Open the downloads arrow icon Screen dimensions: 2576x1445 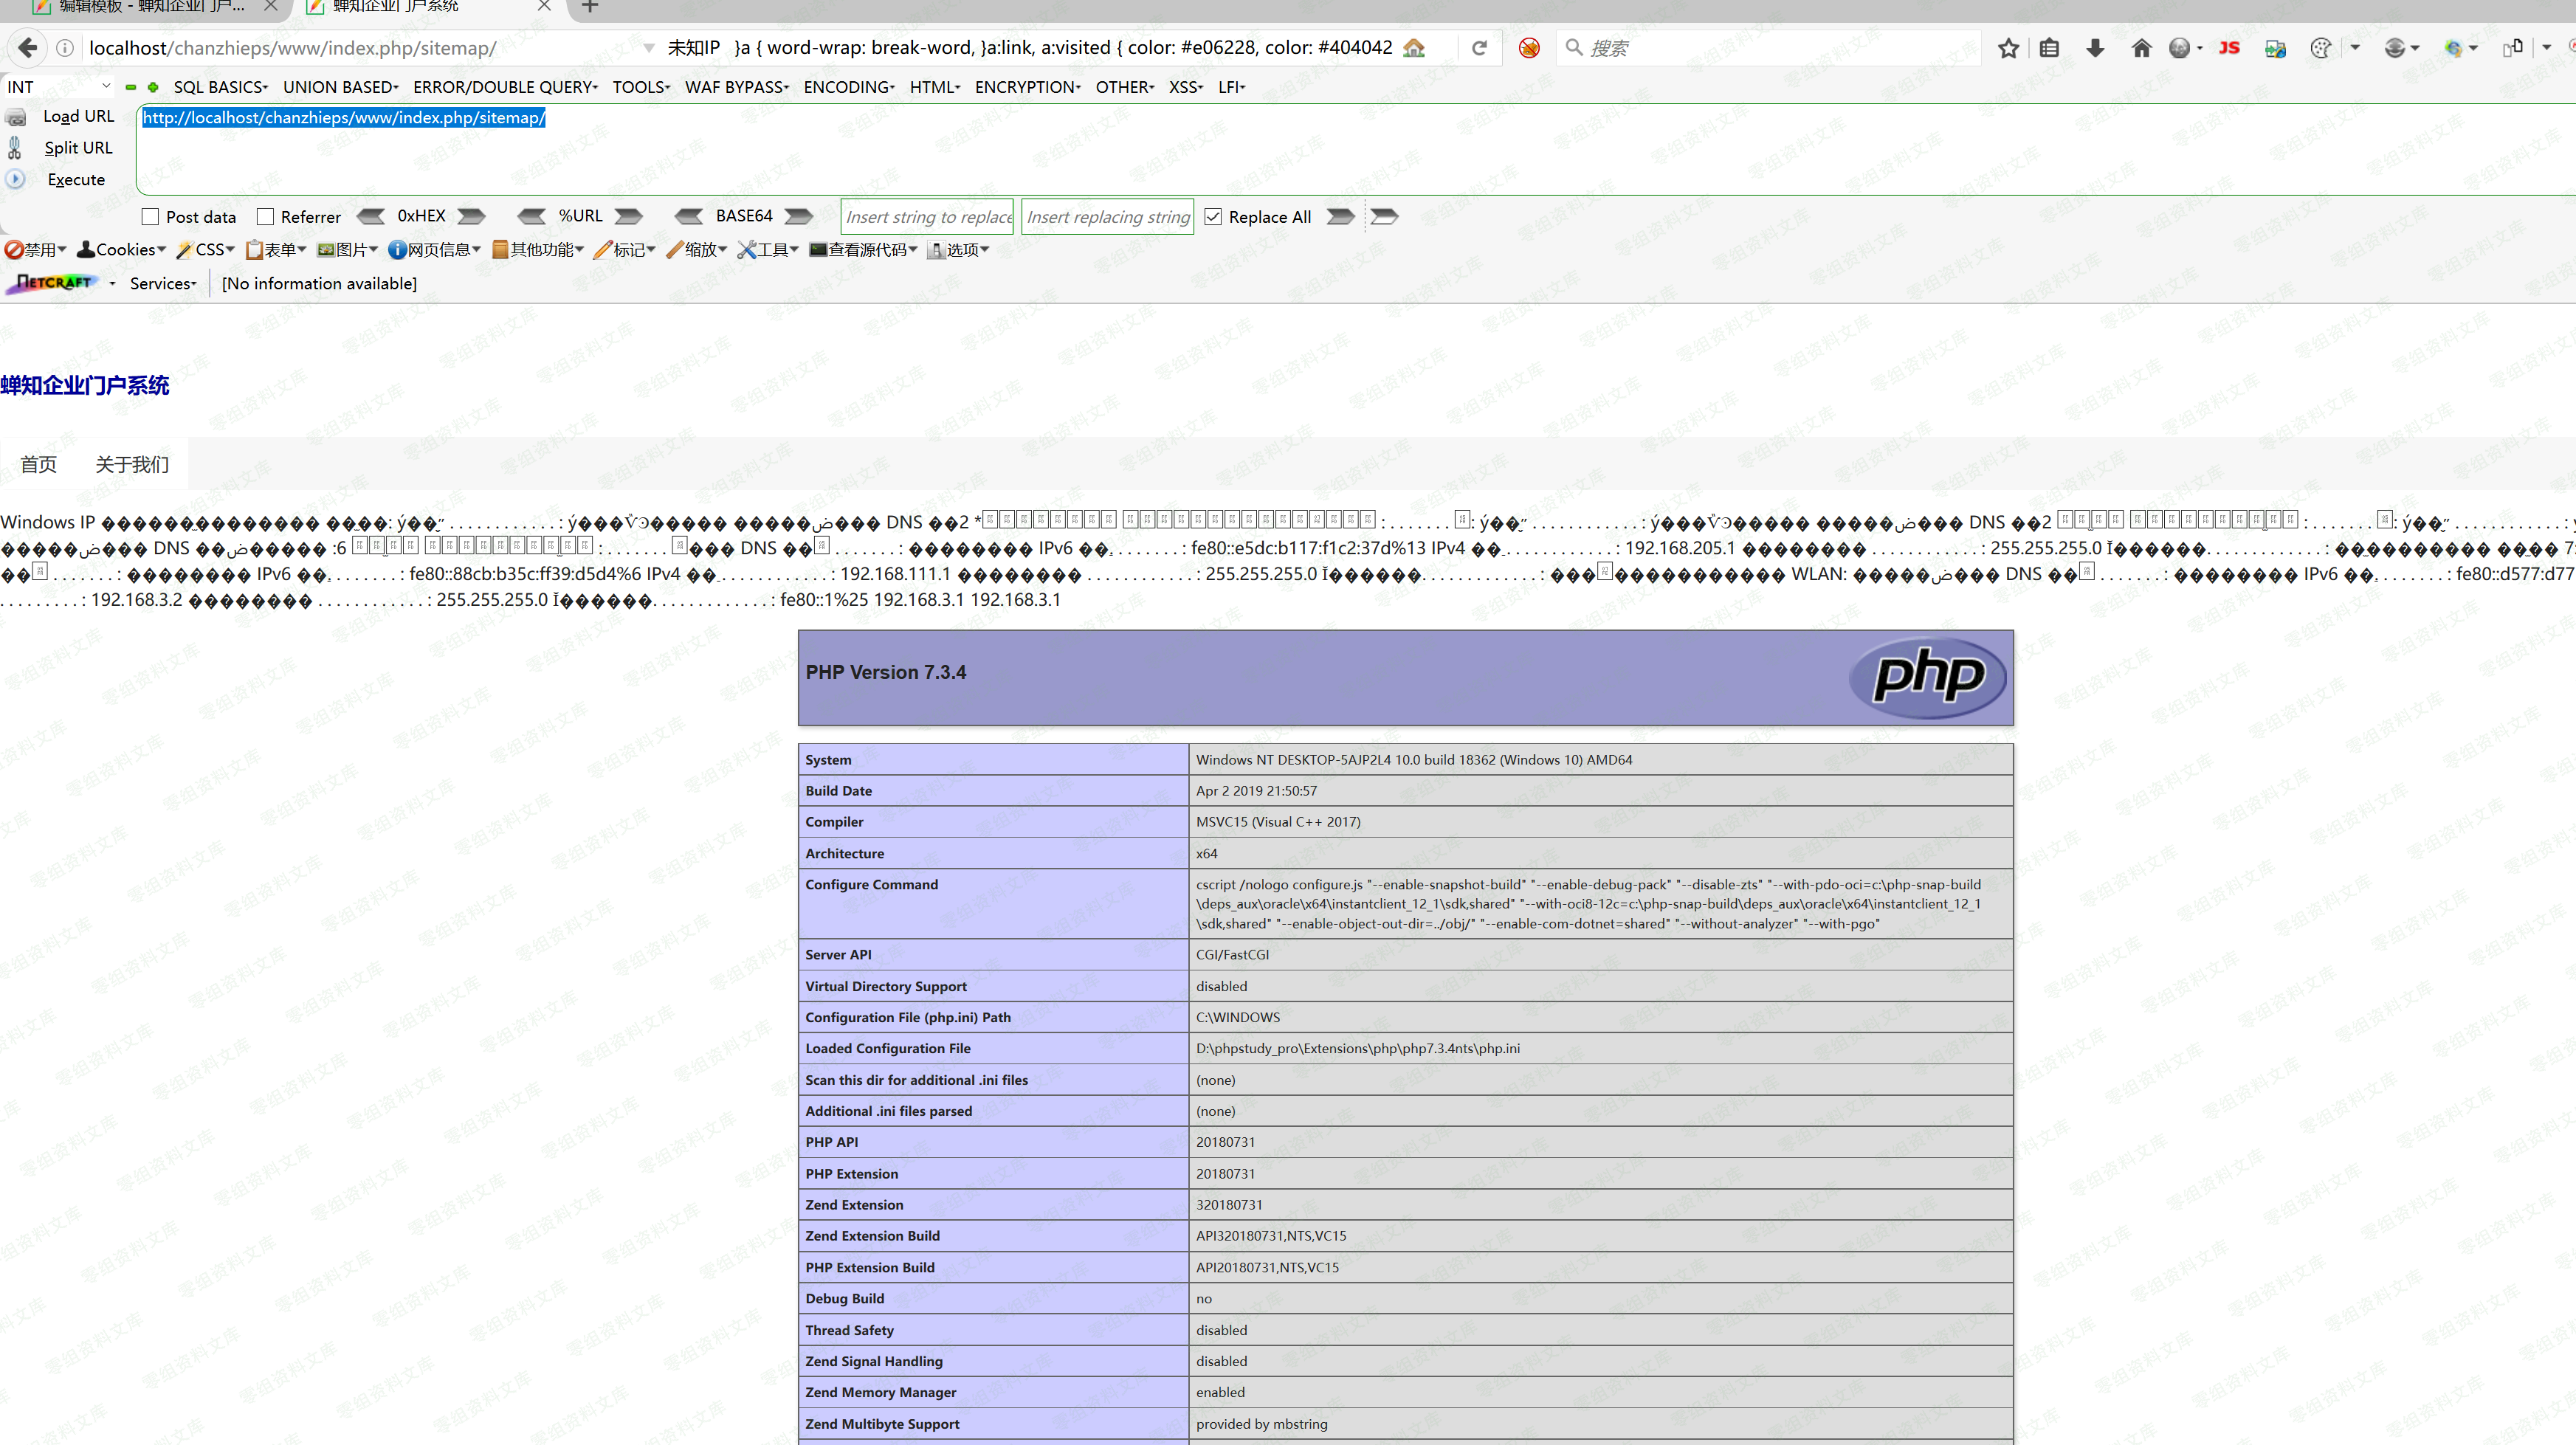click(2095, 48)
